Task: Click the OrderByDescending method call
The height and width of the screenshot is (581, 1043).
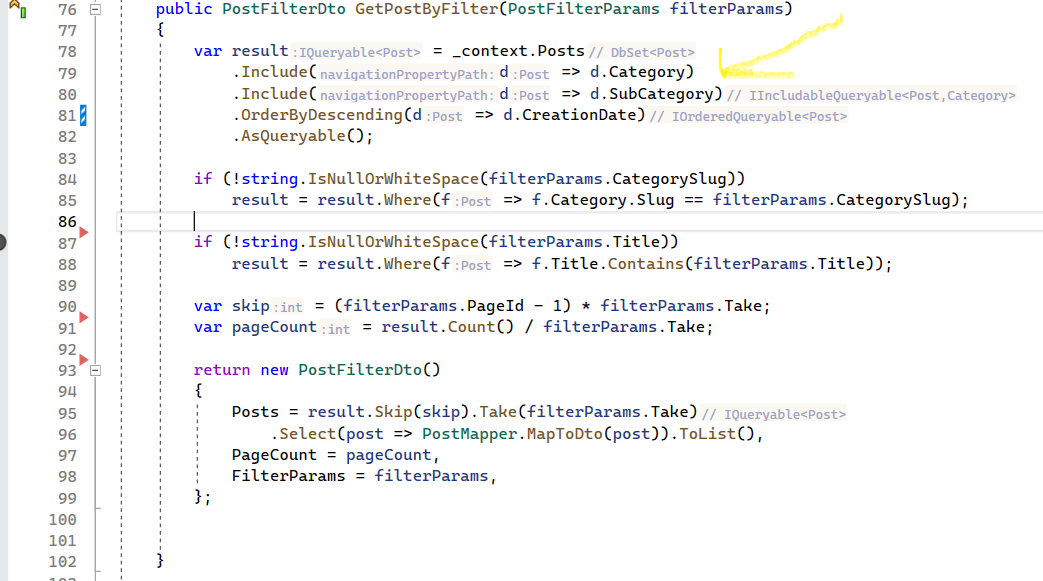Action: pos(321,115)
